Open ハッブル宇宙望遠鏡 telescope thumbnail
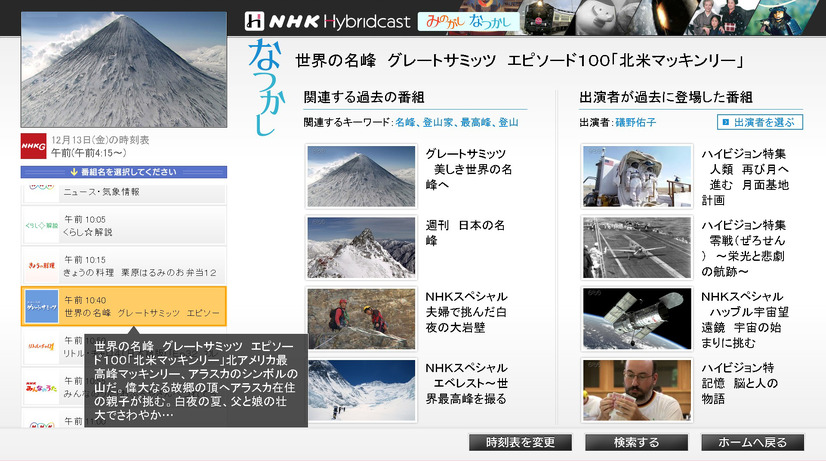 click(x=637, y=319)
